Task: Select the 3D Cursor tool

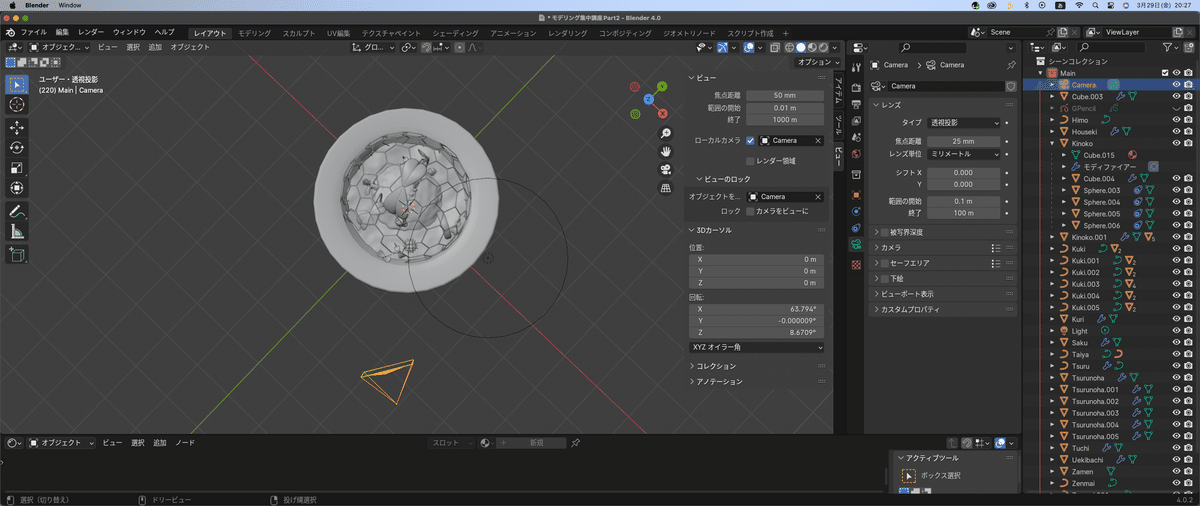Action: pyautogui.click(x=17, y=105)
